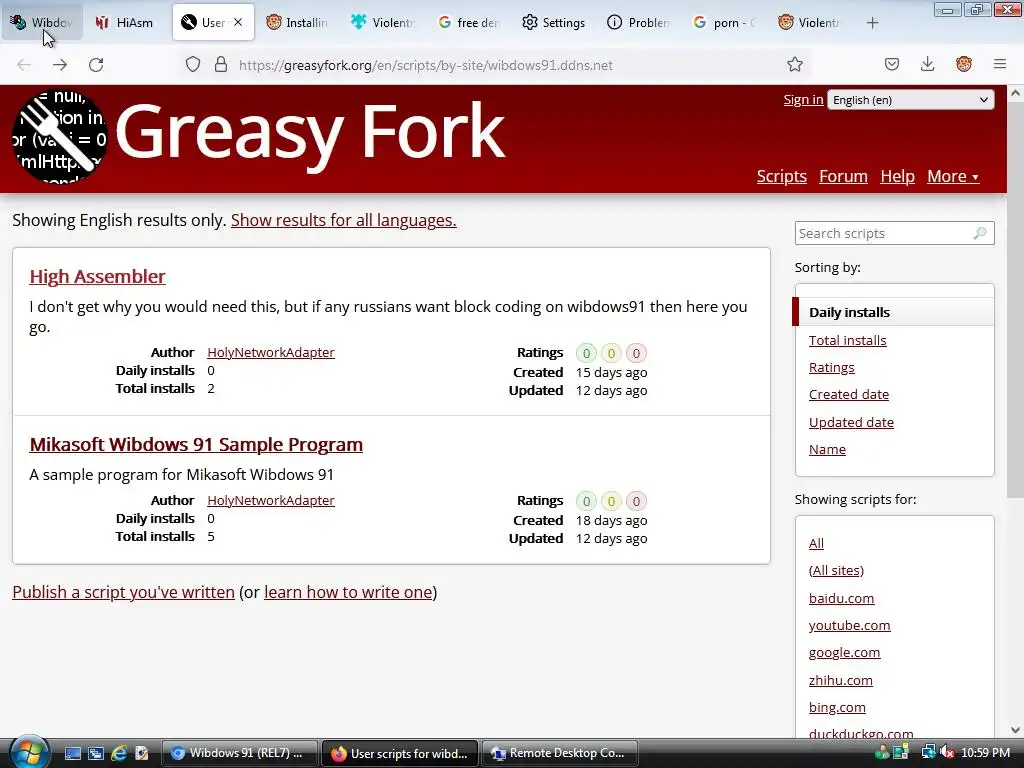Click the Sign in link

tap(803, 99)
